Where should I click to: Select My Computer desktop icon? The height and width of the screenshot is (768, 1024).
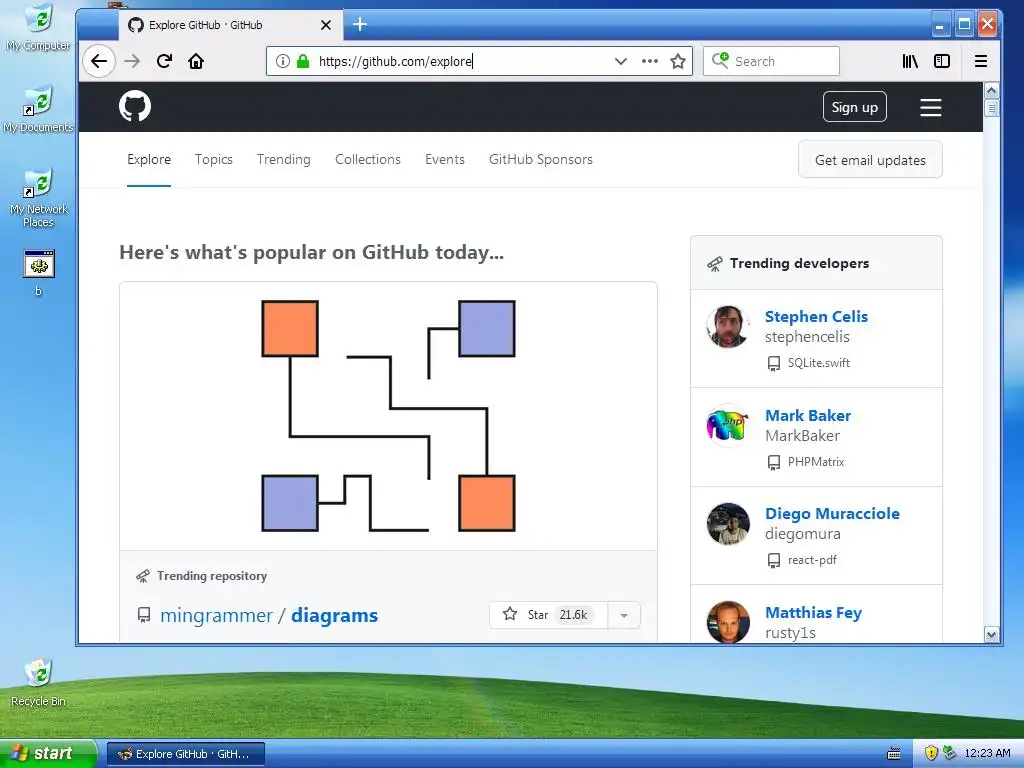(39, 27)
